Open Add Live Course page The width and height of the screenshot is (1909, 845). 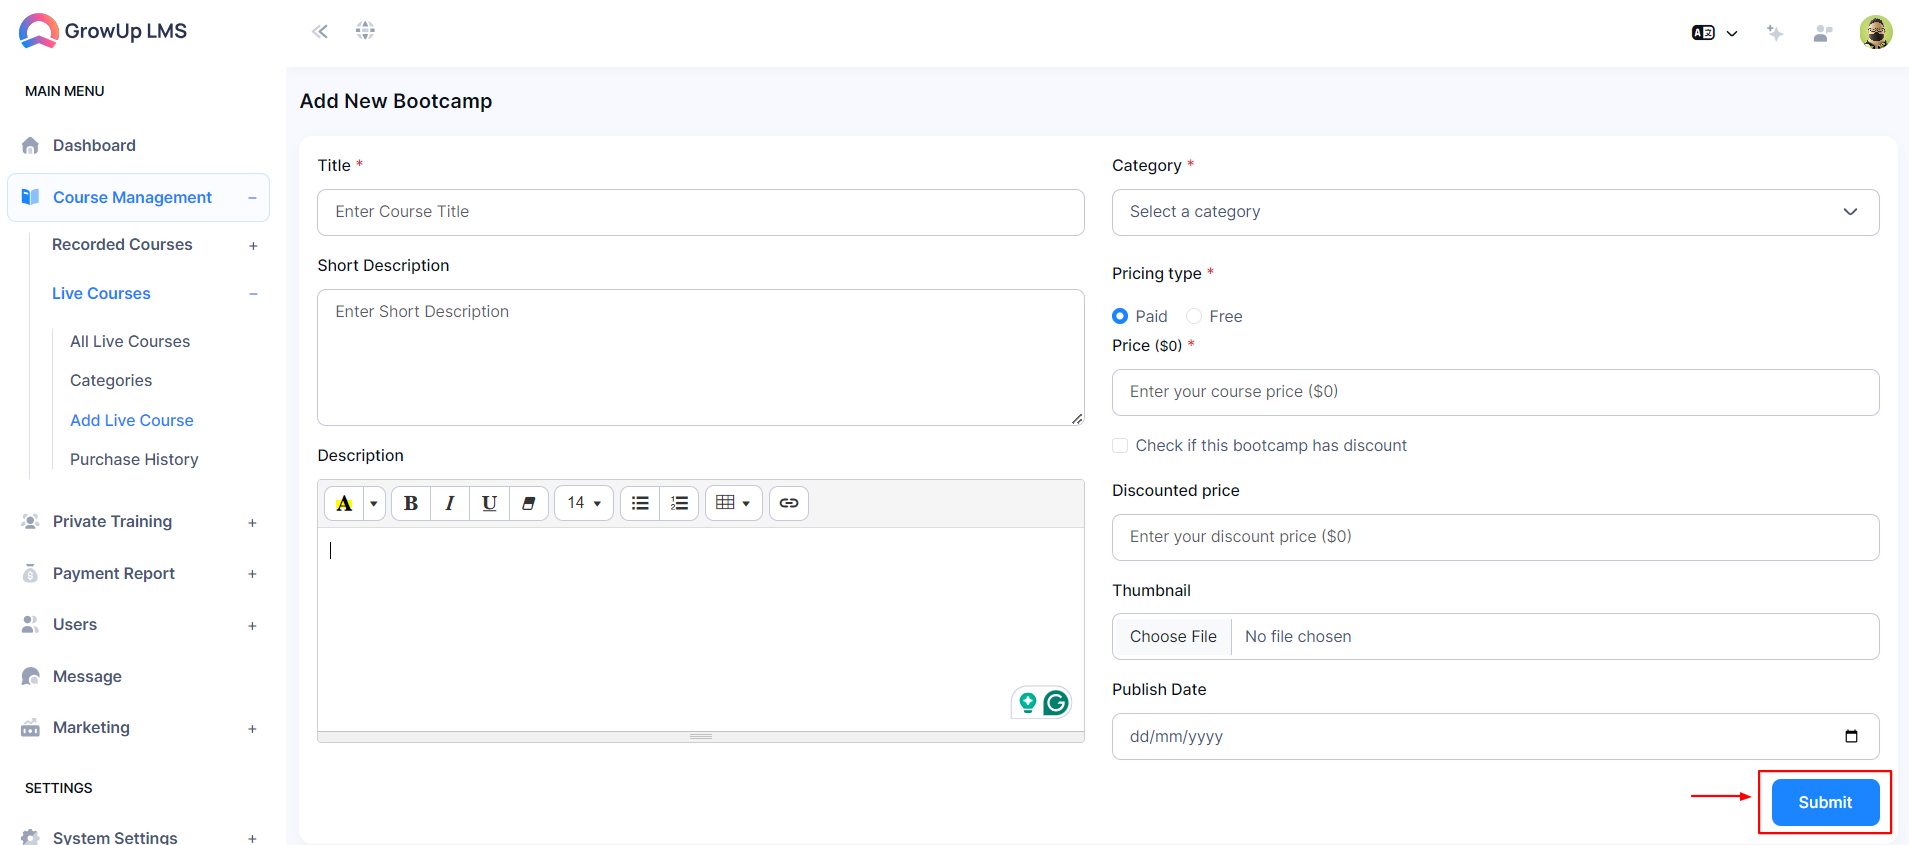132,420
